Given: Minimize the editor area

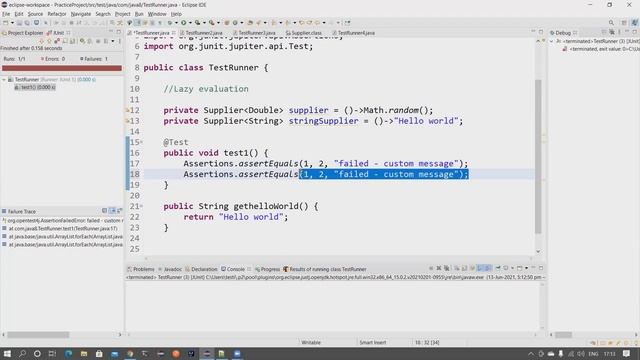Looking at the screenshot, I should tap(533, 32).
